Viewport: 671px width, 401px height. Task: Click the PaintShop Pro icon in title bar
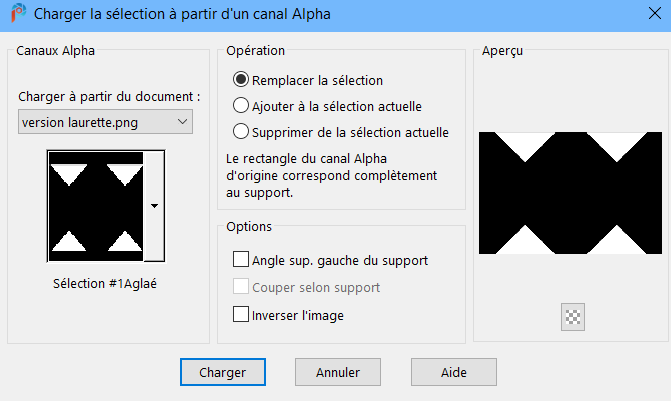click(x=17, y=15)
